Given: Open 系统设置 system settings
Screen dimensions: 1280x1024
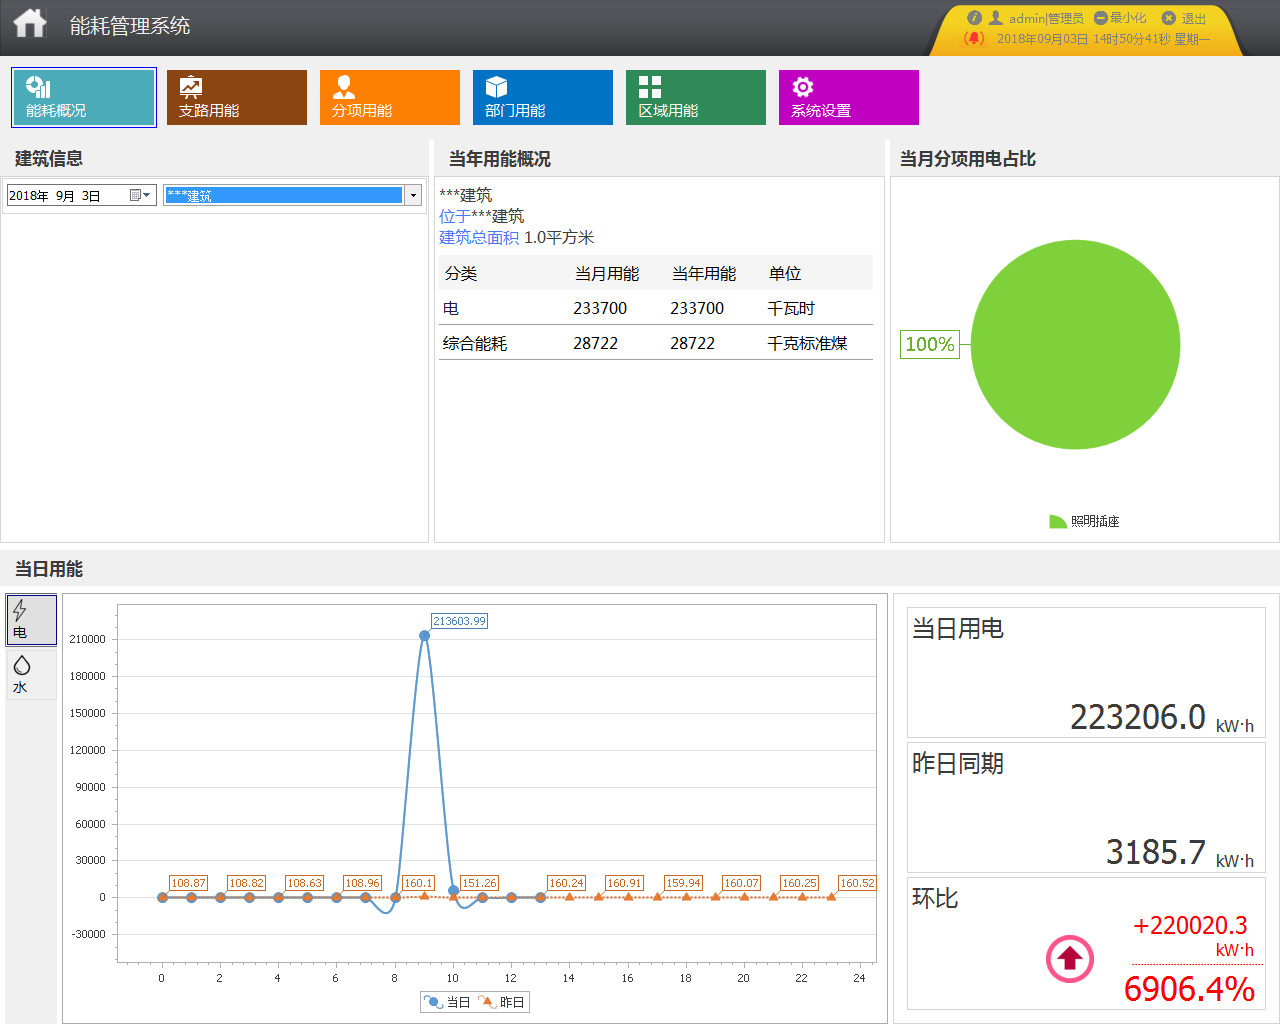Looking at the screenshot, I should click(848, 98).
